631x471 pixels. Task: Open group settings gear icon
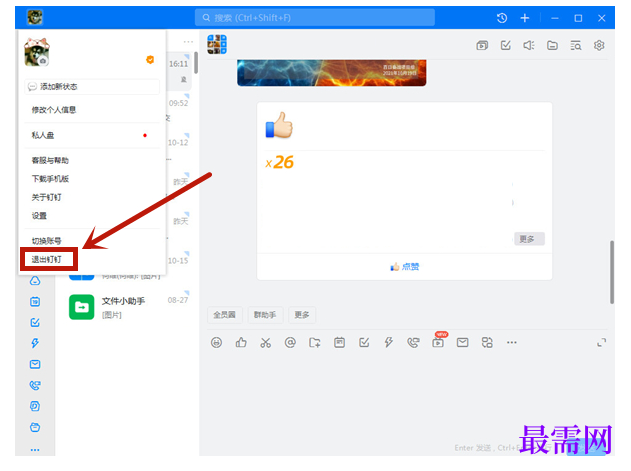point(599,45)
